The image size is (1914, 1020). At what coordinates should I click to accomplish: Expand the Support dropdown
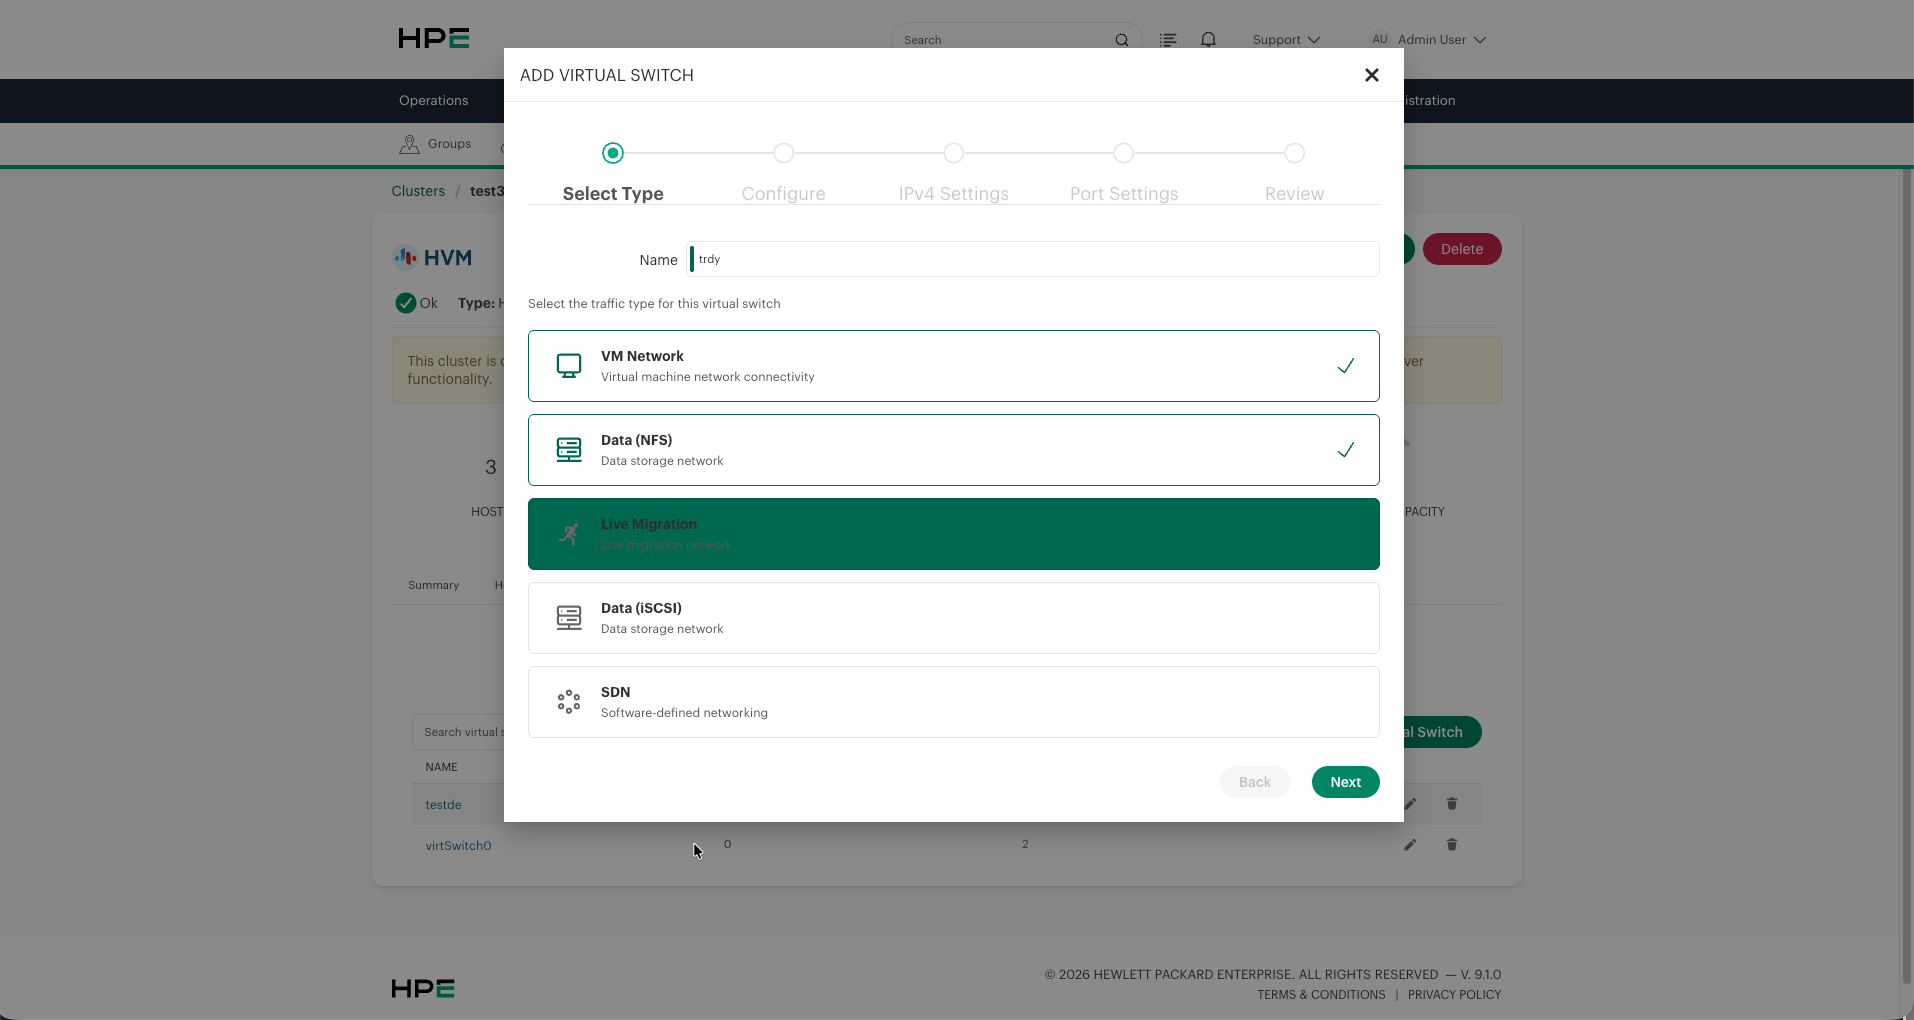click(x=1286, y=40)
